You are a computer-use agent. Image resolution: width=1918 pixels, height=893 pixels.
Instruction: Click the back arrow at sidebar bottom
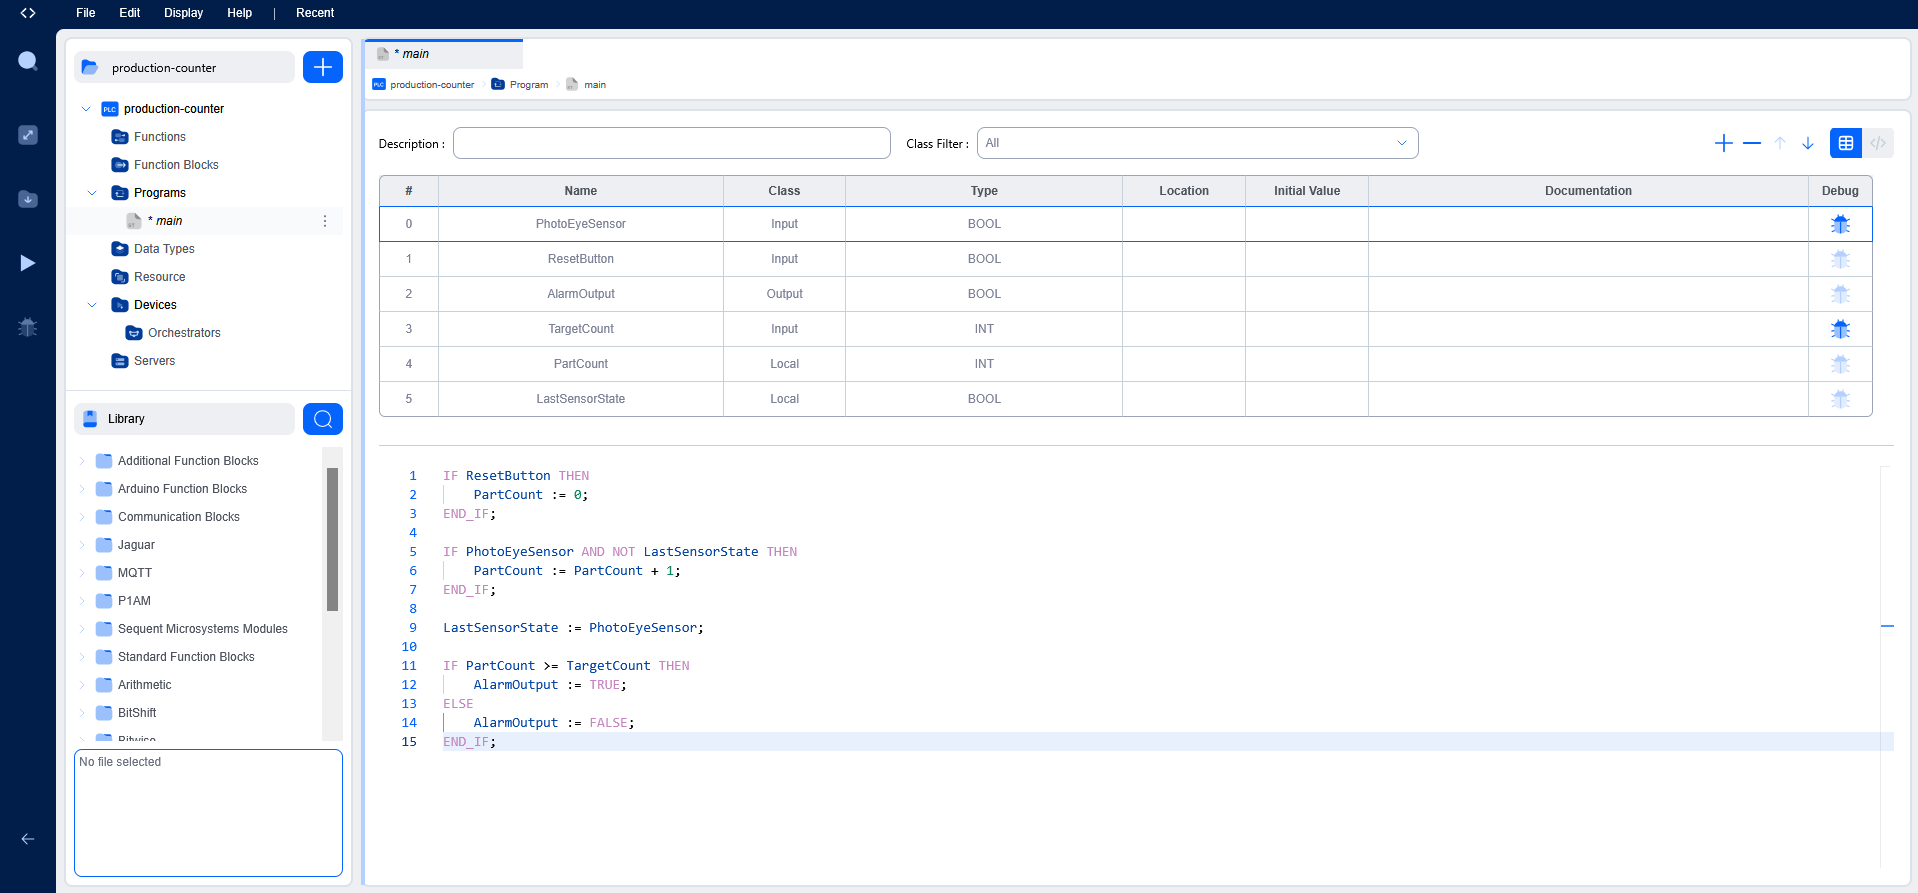(28, 839)
